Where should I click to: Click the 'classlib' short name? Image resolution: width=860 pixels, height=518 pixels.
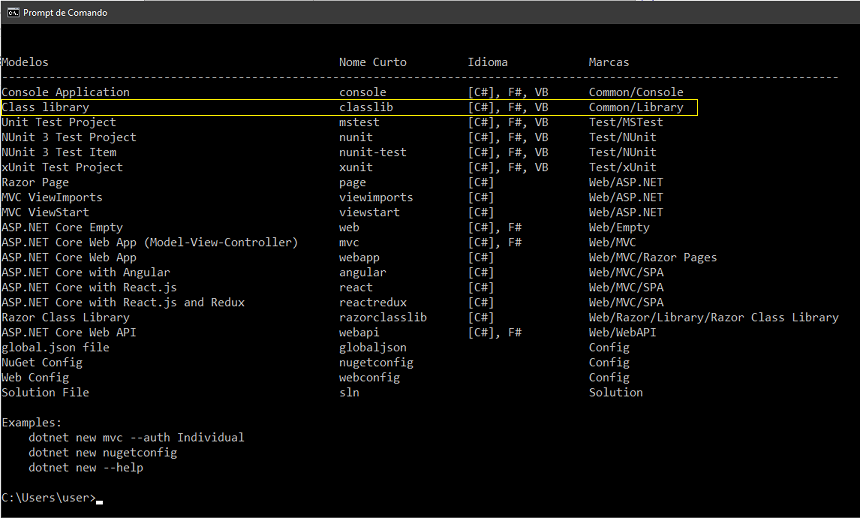pyautogui.click(x=366, y=107)
